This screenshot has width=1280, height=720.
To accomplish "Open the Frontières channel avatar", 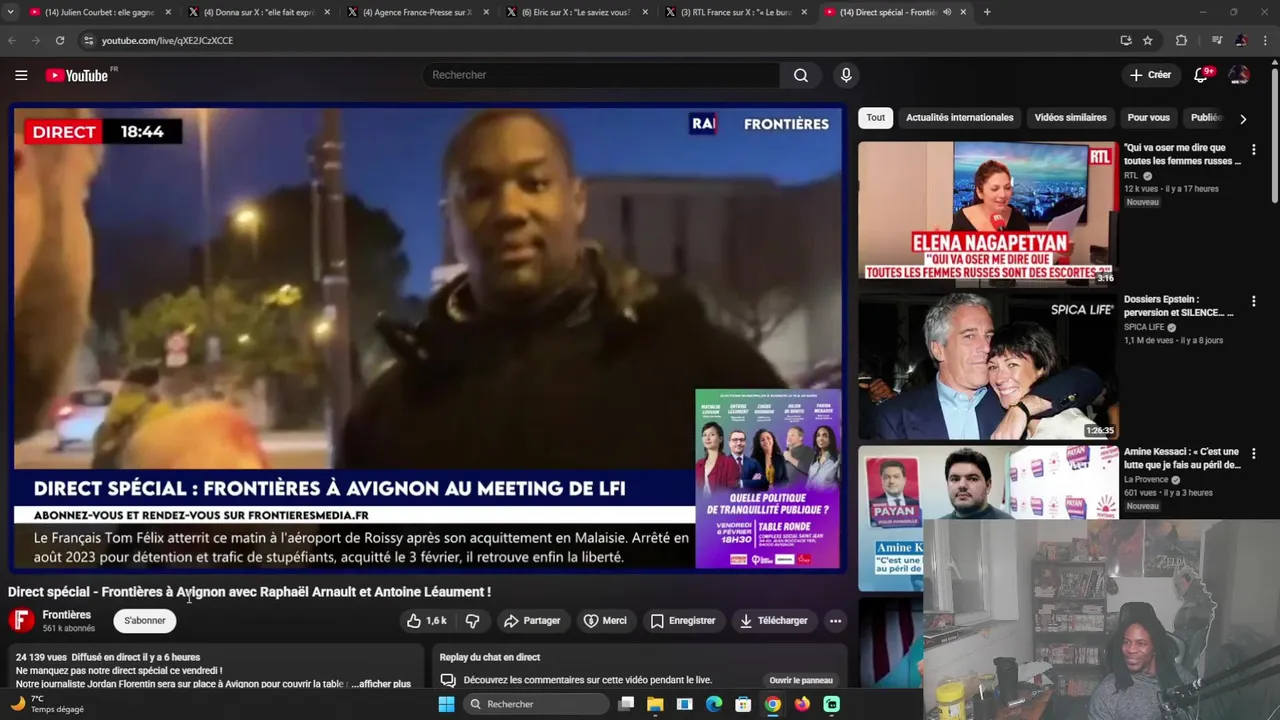I will (21, 621).
